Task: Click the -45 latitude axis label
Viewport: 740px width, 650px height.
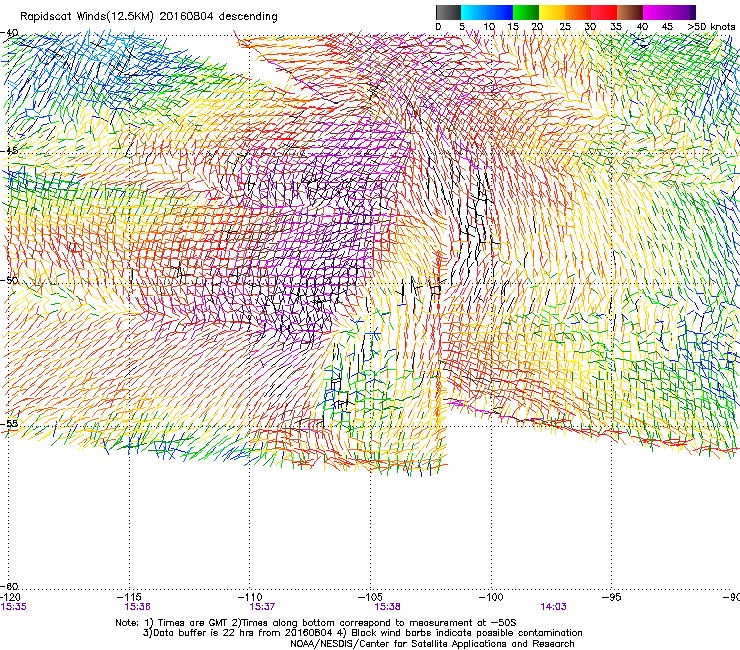Action: 9,151
